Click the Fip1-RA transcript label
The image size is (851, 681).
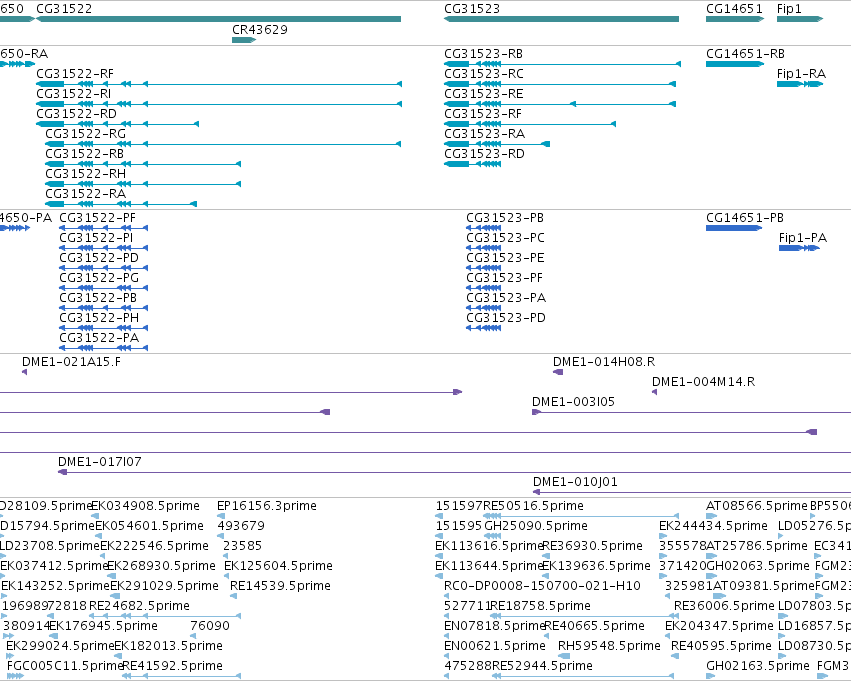801,74
